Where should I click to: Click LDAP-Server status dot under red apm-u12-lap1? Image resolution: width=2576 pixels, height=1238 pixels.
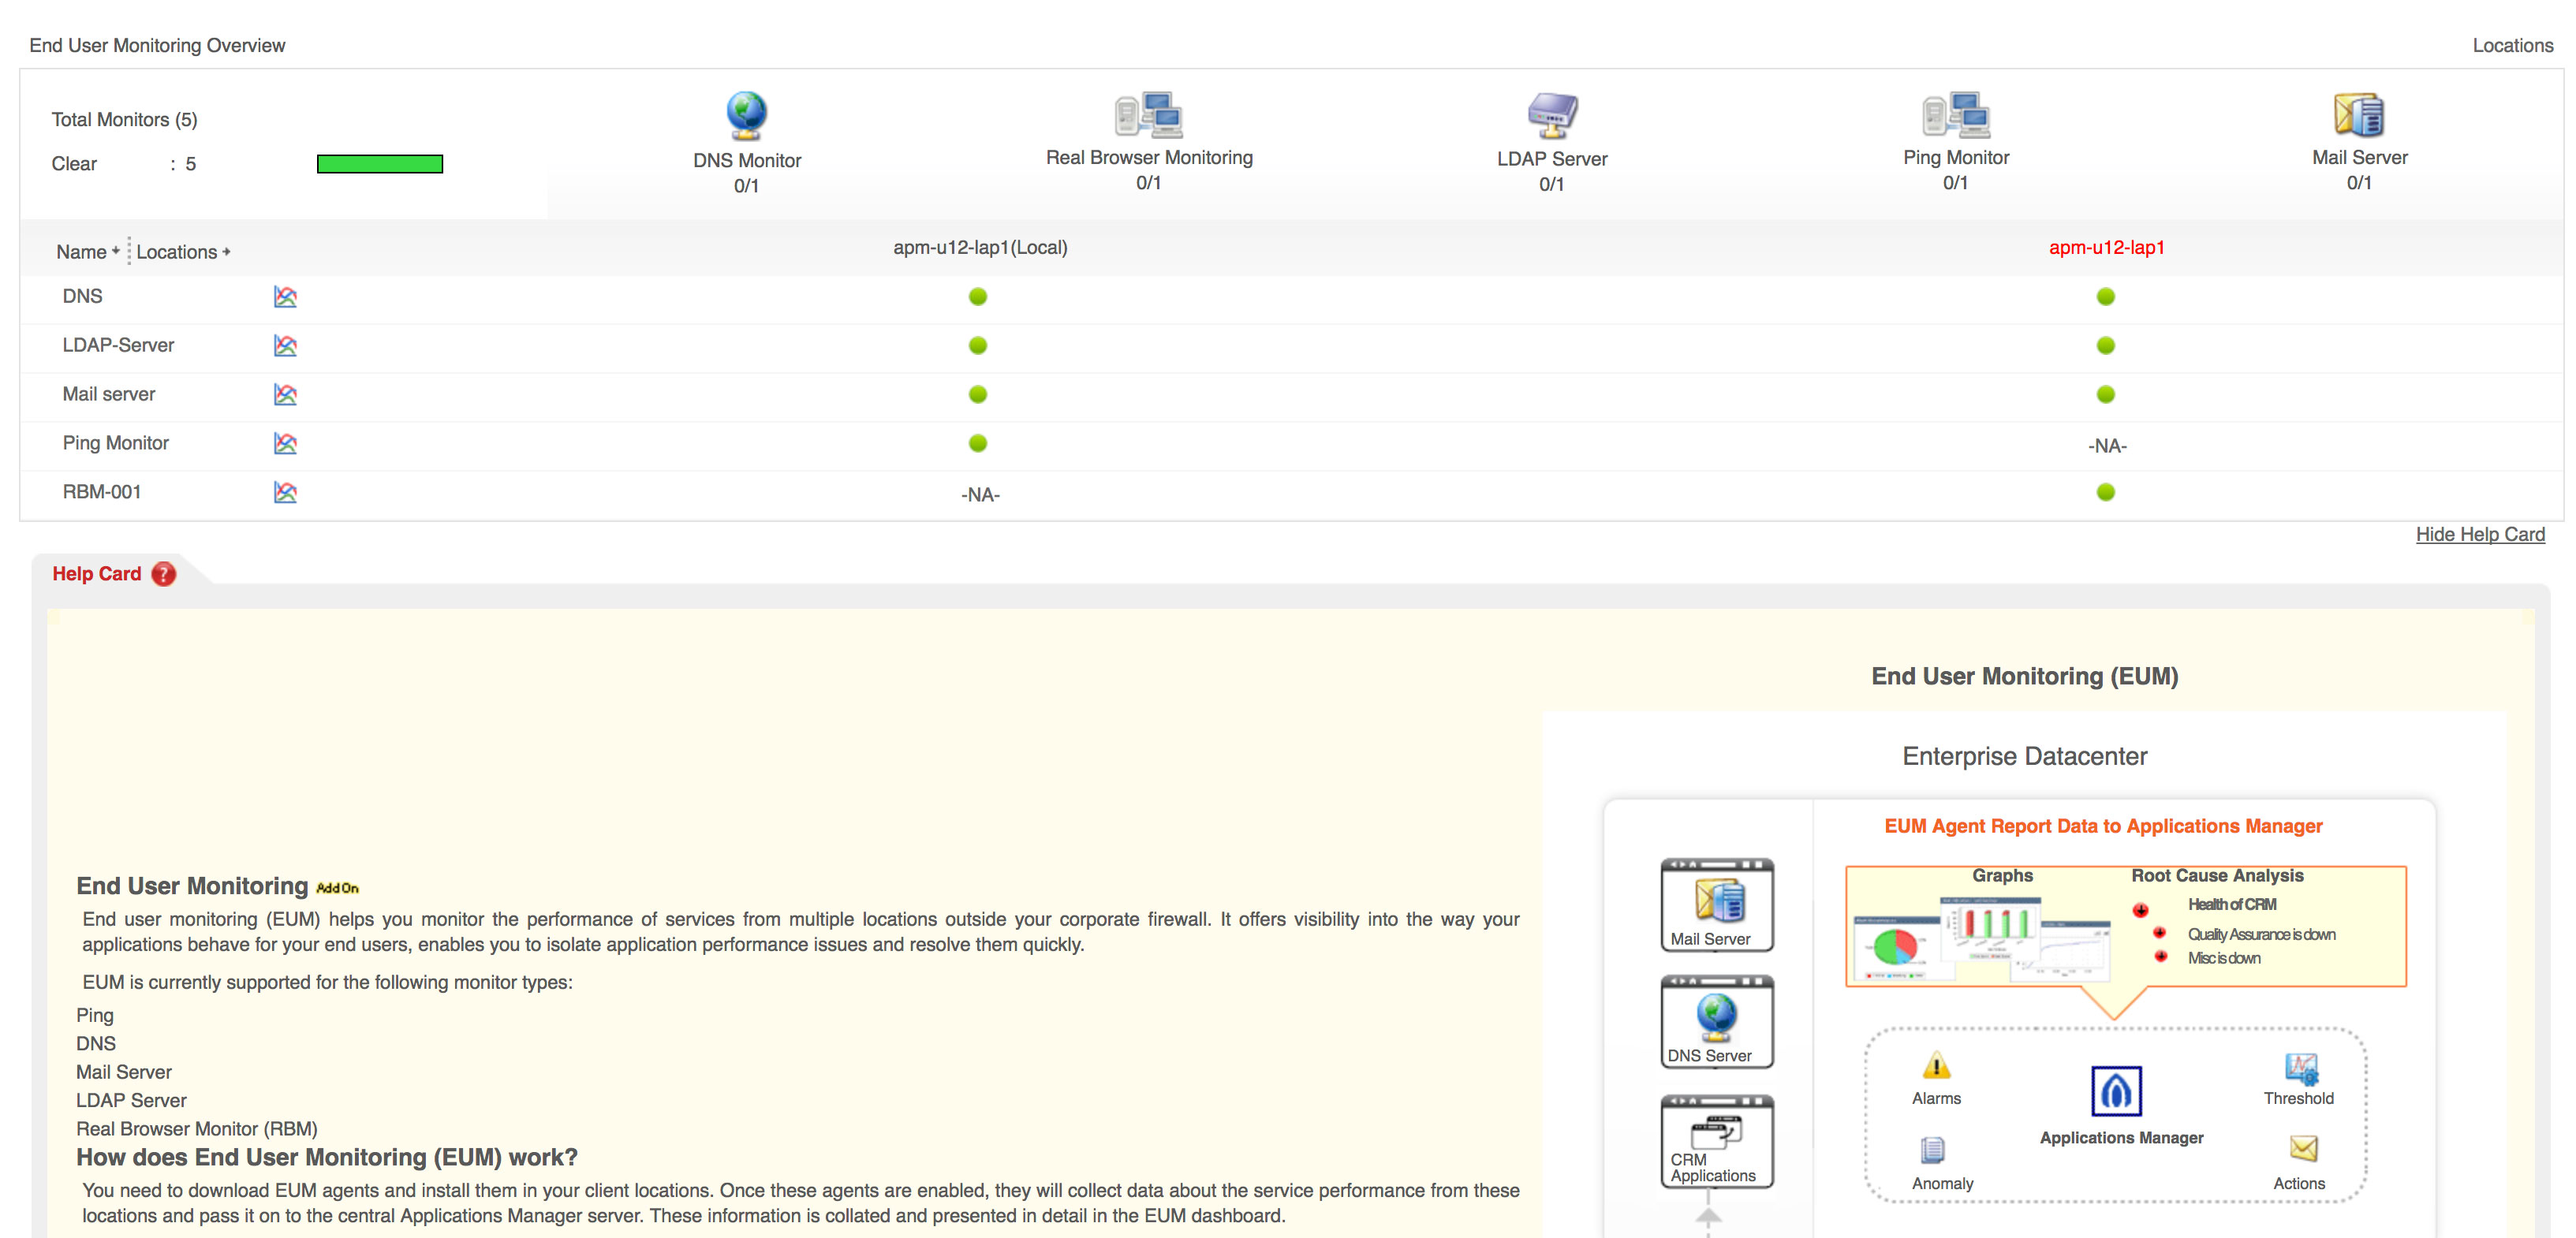[x=2106, y=346]
